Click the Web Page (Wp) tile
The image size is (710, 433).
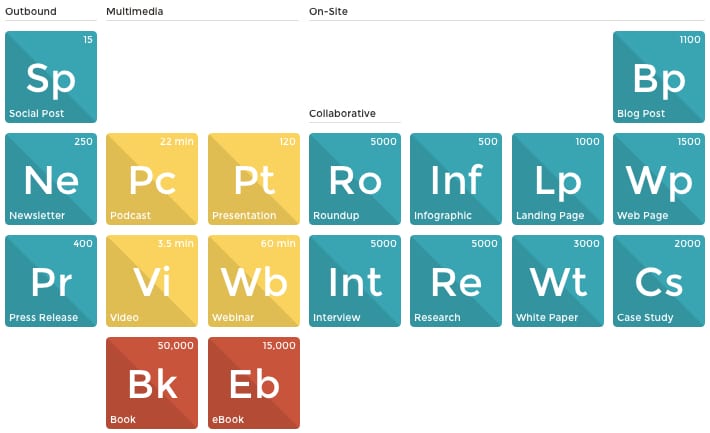(x=658, y=179)
